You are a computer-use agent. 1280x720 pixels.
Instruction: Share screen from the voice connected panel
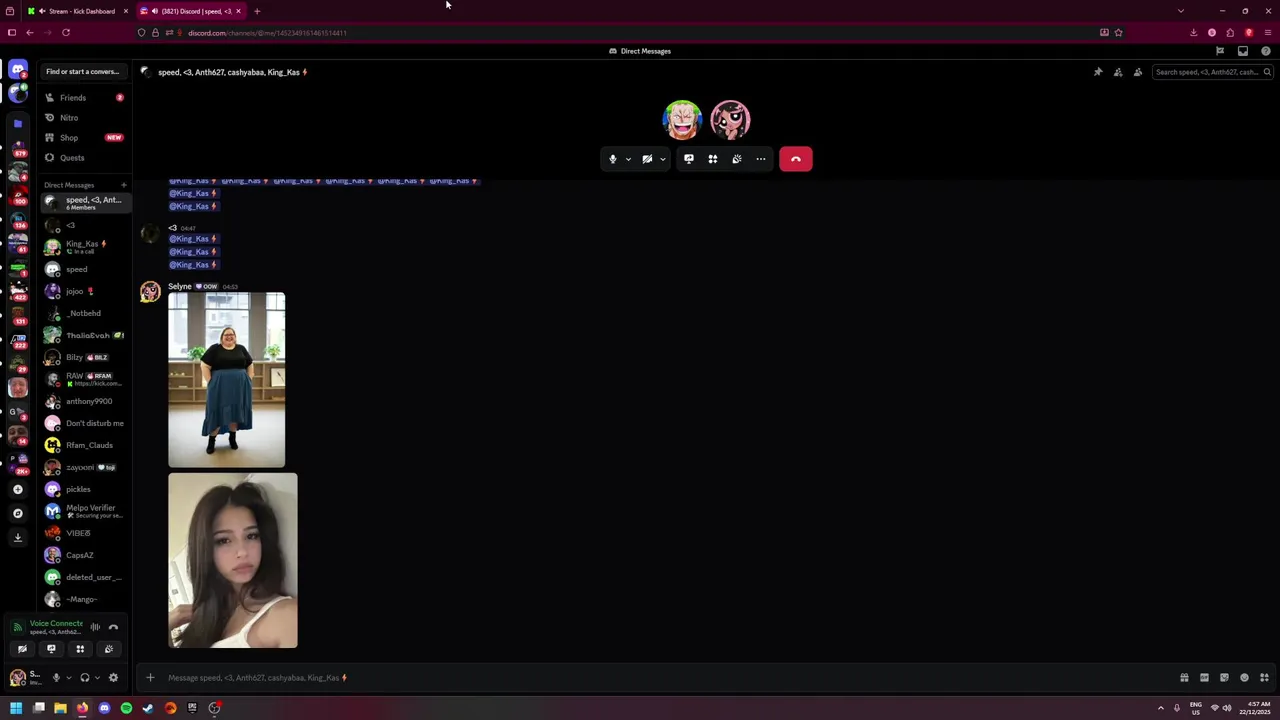click(x=51, y=649)
